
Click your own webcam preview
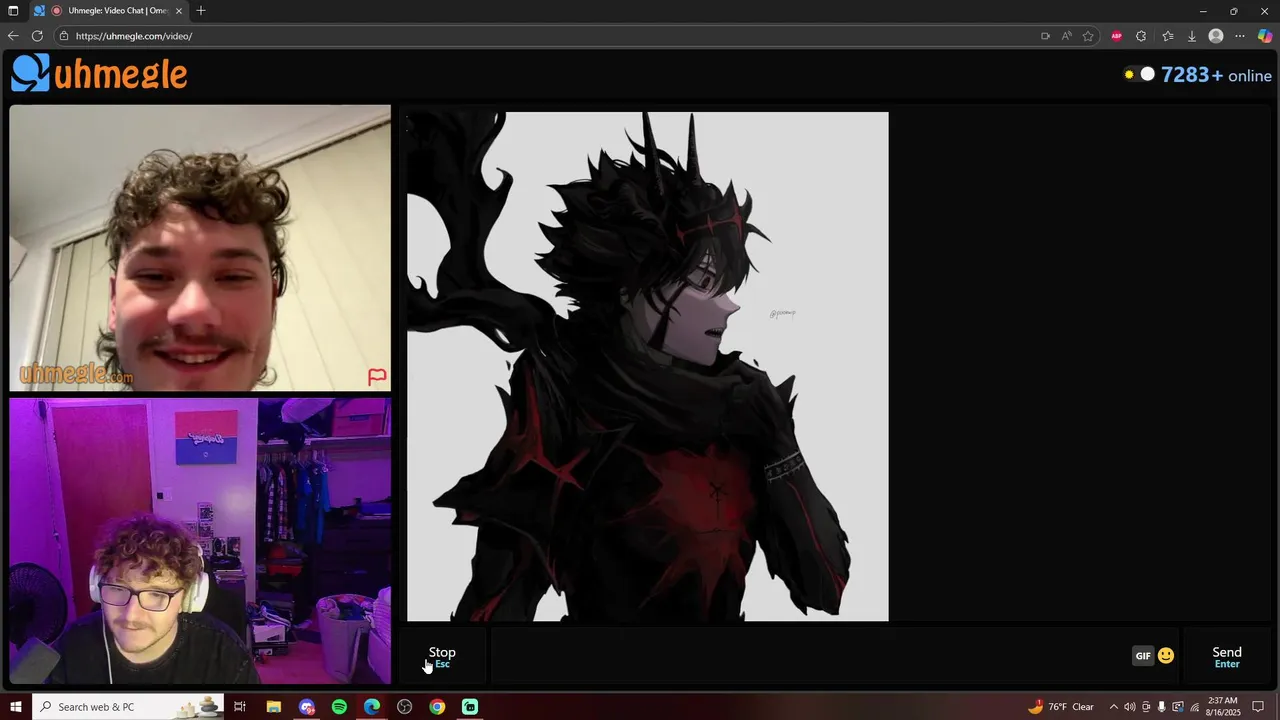tap(200, 541)
